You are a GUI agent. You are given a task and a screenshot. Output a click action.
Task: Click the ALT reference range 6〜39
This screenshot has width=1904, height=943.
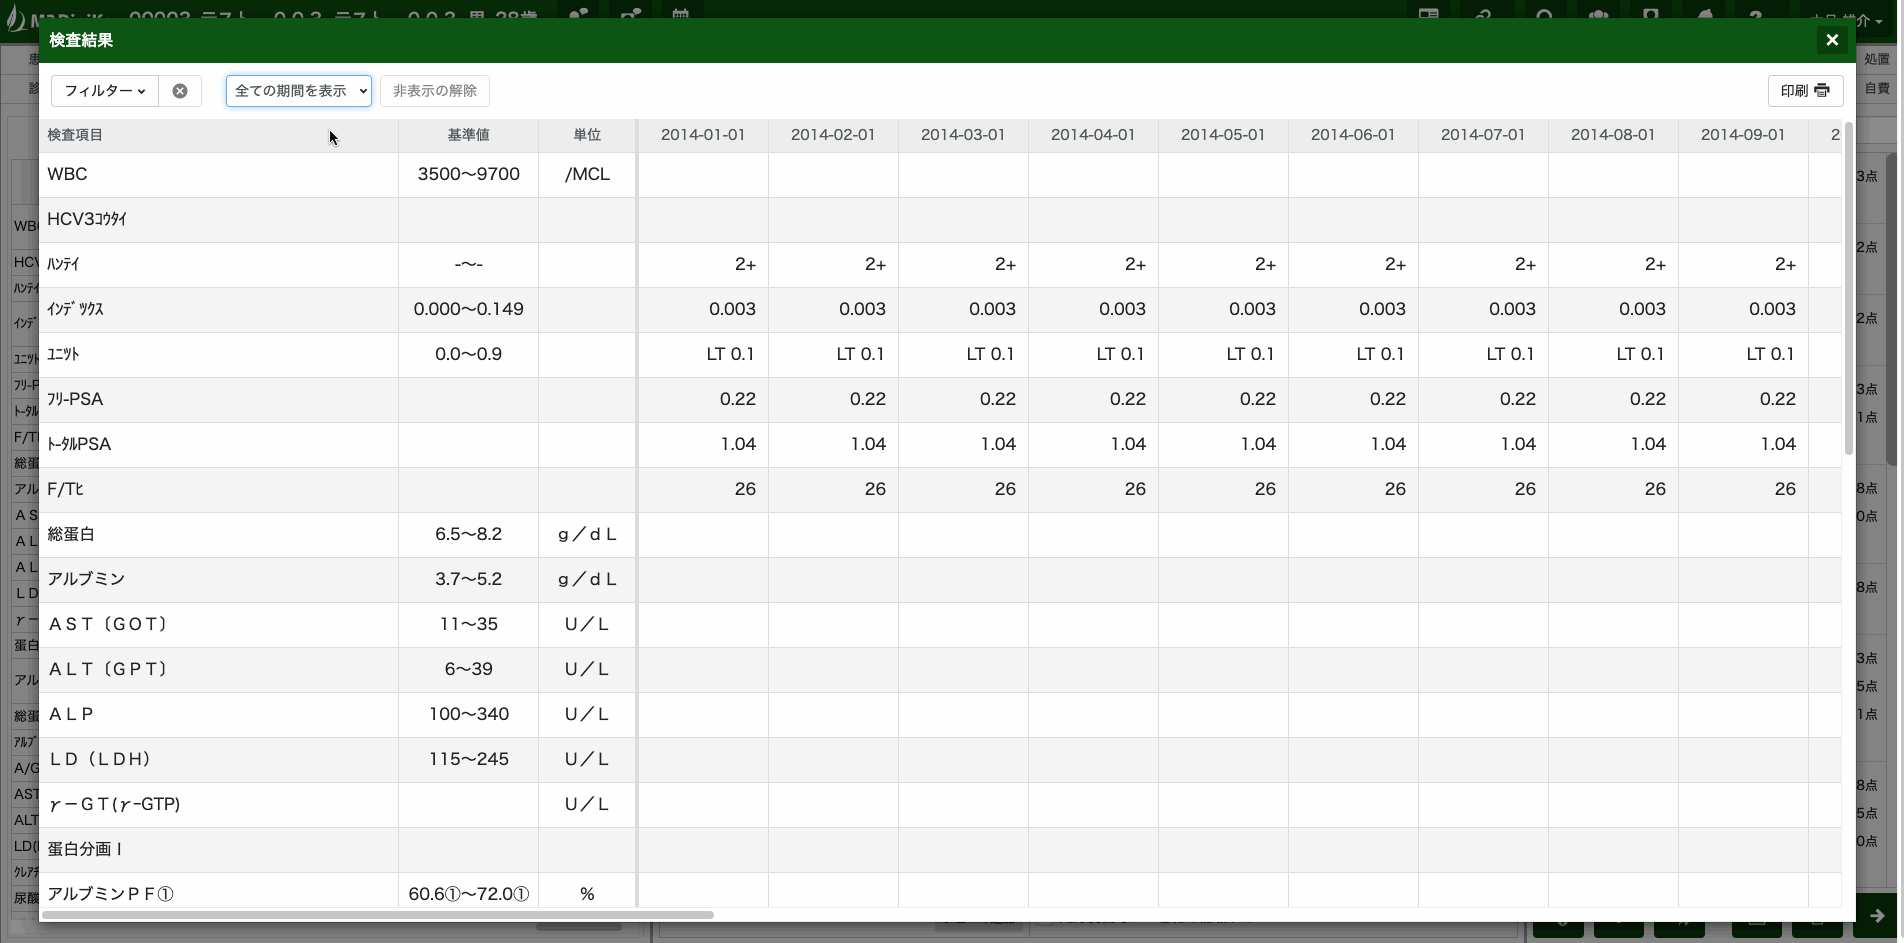468,669
